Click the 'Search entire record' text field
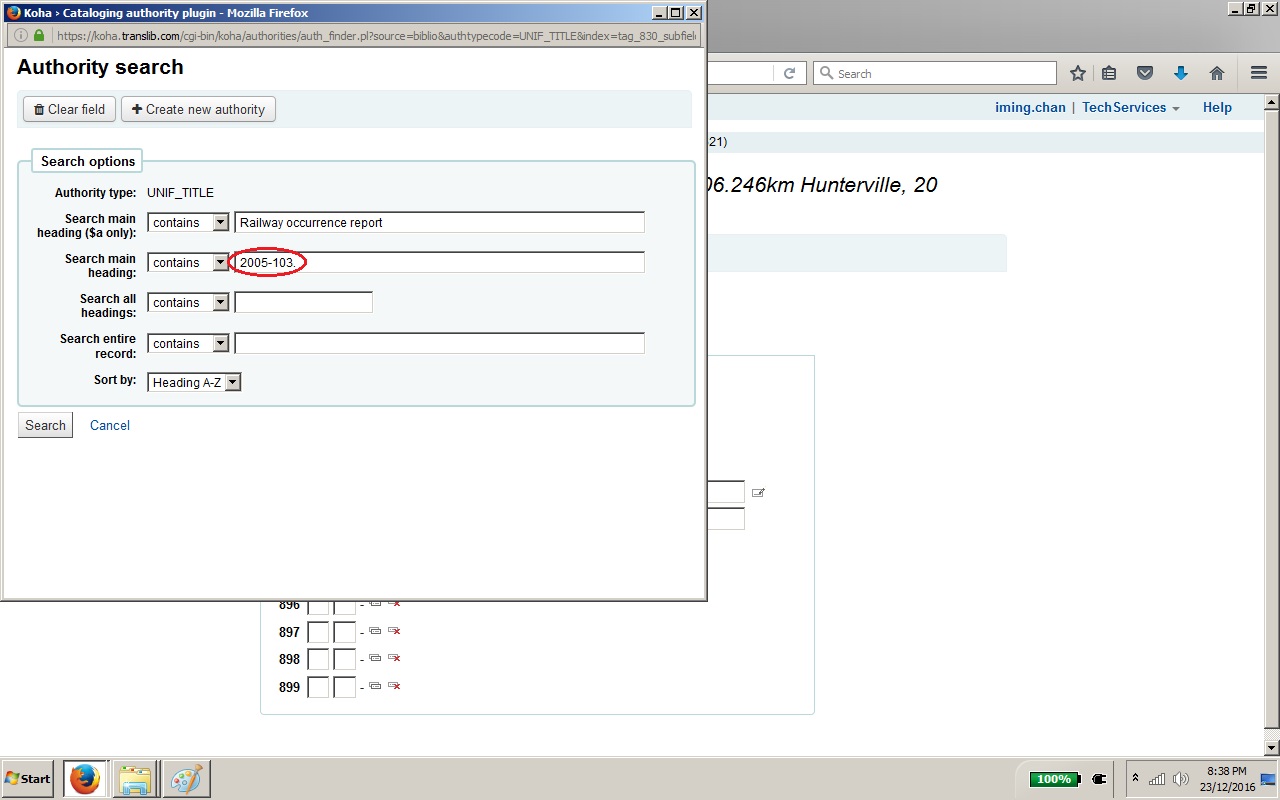 click(x=439, y=343)
